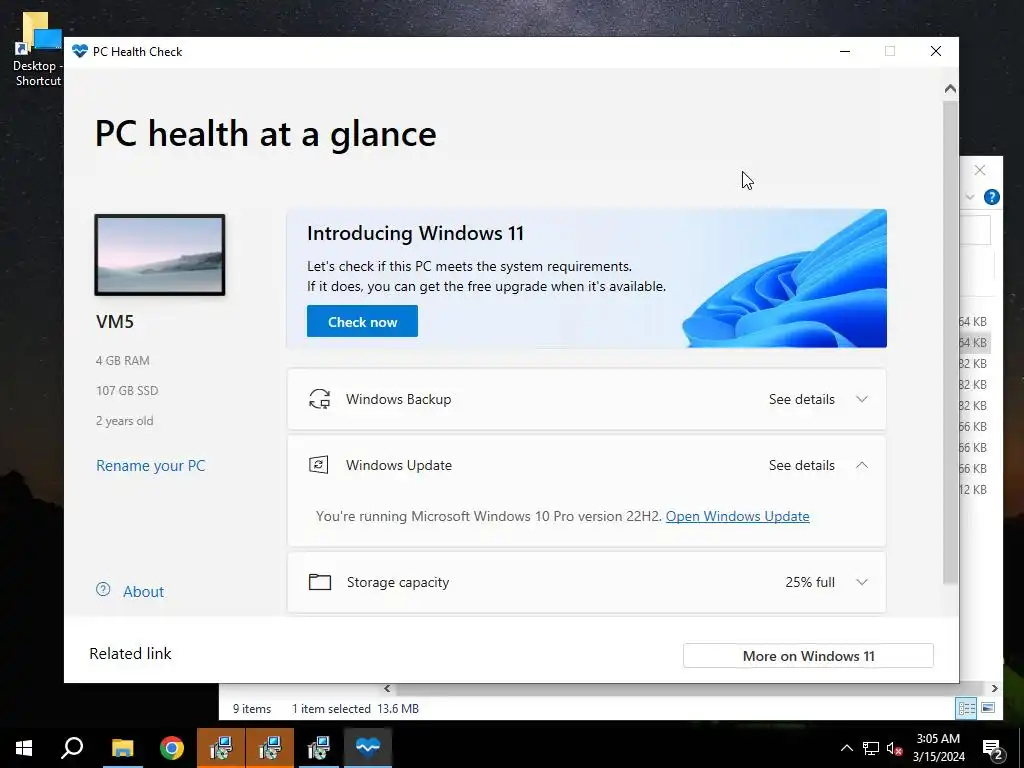Click the Windows Update icon

pos(319,465)
